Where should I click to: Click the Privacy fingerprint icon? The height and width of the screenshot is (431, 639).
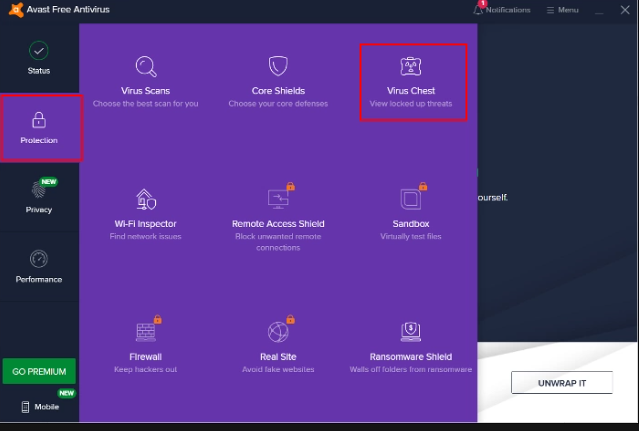click(x=38, y=189)
